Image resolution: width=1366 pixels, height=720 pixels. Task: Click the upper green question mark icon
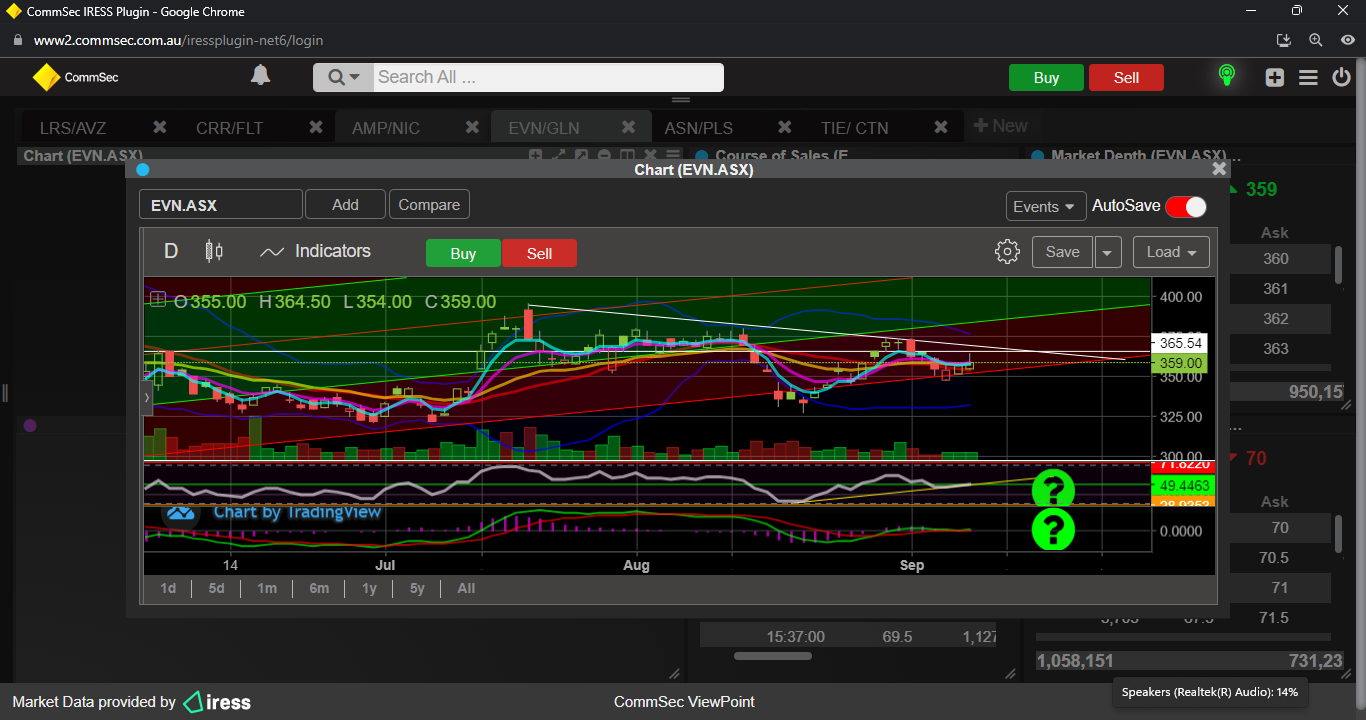pyautogui.click(x=1052, y=489)
